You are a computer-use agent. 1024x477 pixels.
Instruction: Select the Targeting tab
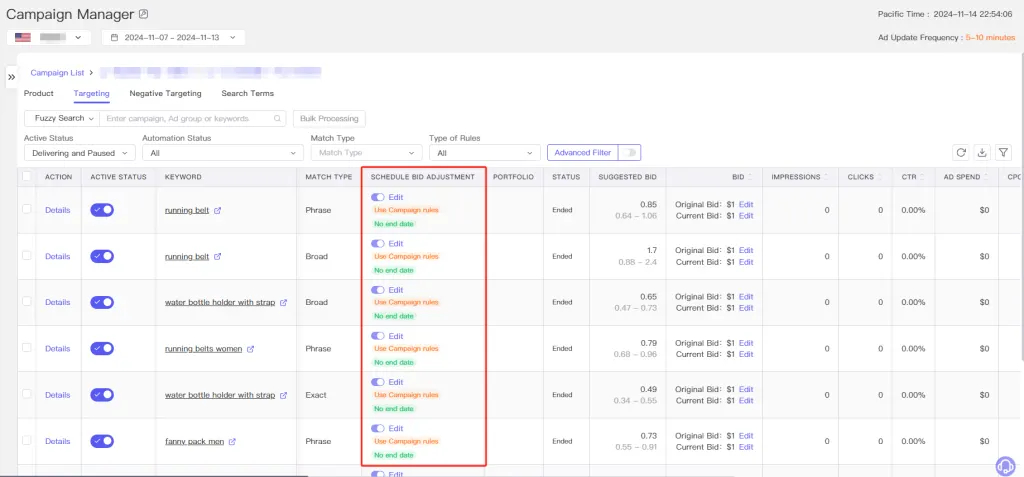[91, 93]
